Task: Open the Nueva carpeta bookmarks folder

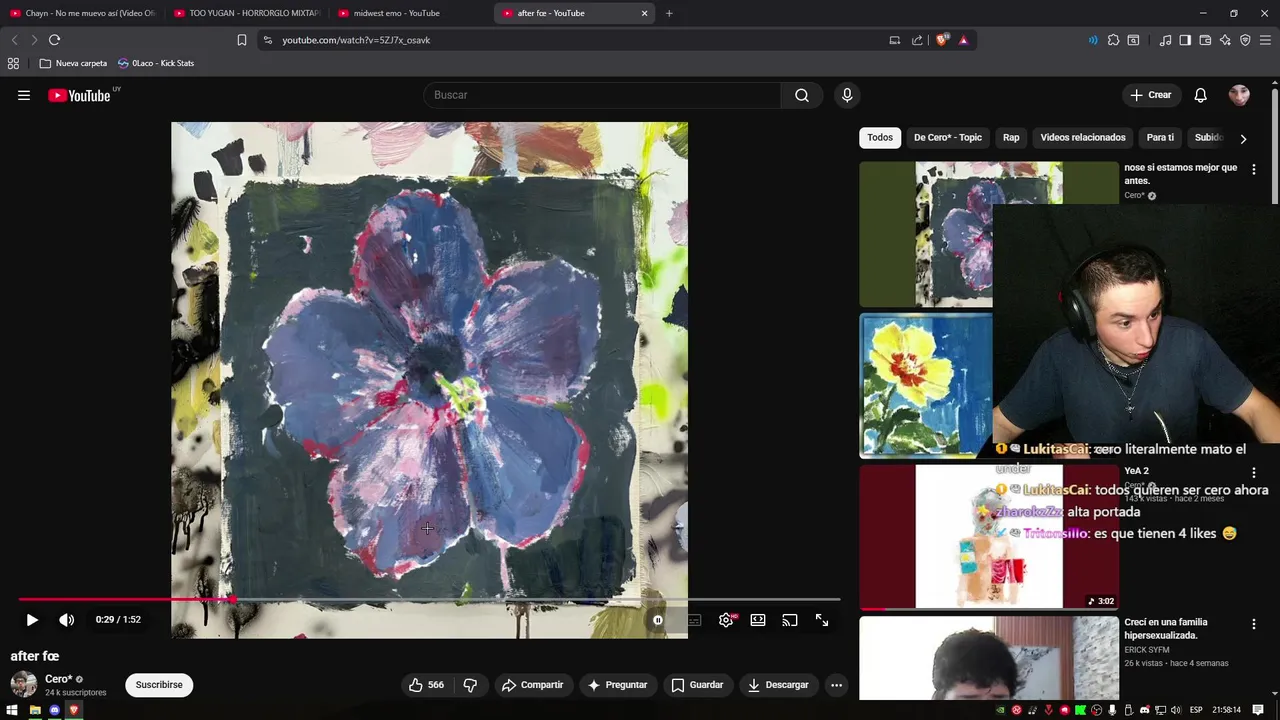Action: [73, 63]
